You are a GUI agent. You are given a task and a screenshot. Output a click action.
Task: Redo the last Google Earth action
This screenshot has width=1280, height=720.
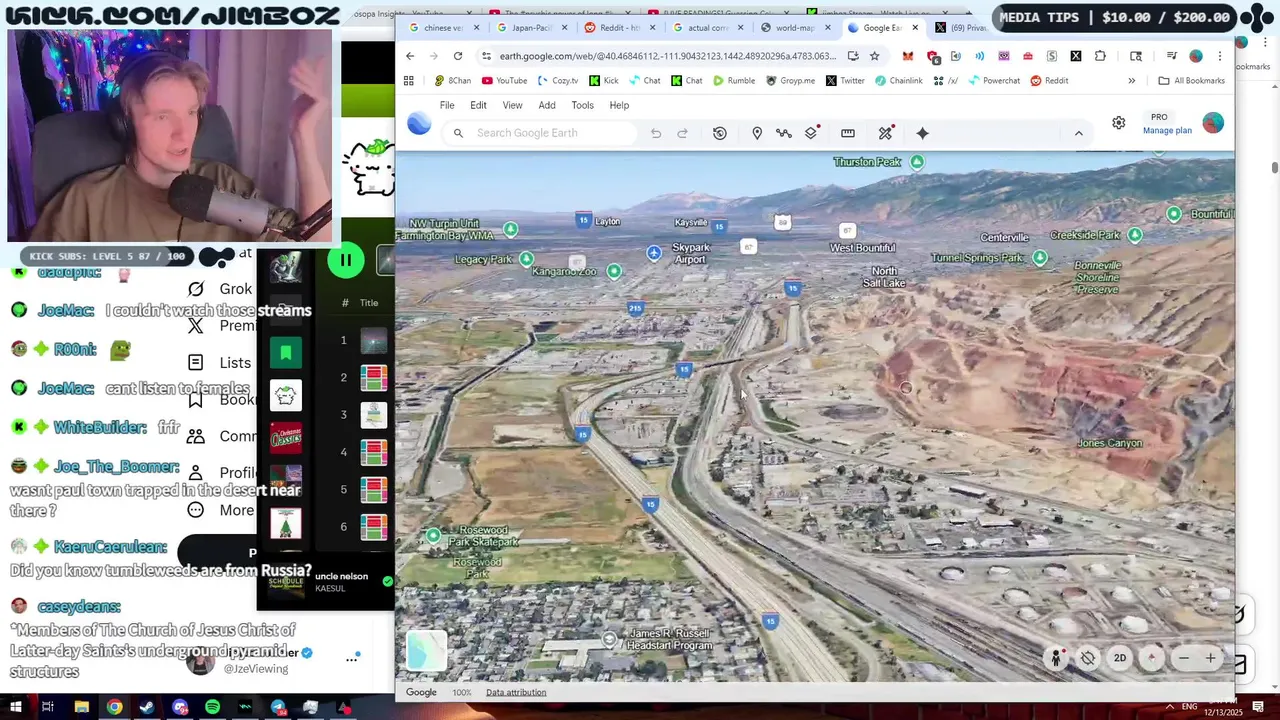683,133
